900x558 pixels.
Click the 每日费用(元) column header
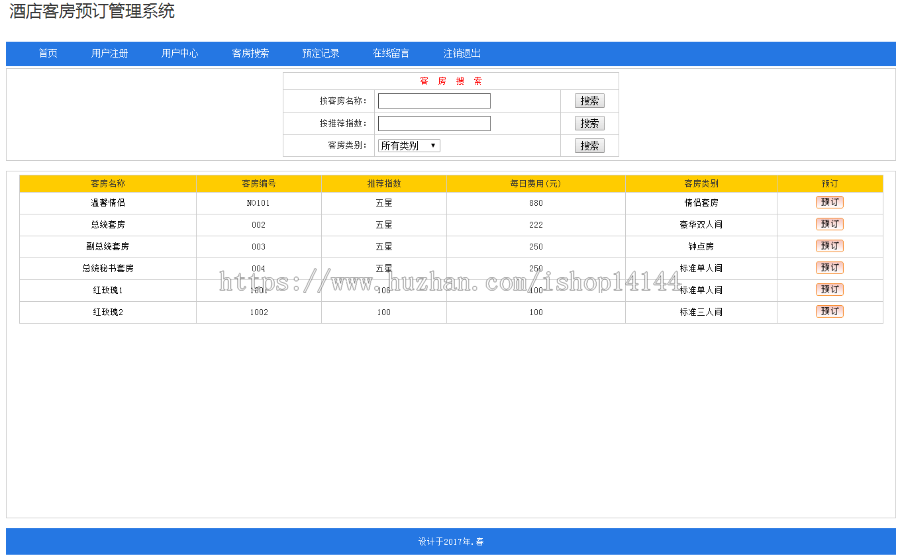(x=536, y=184)
